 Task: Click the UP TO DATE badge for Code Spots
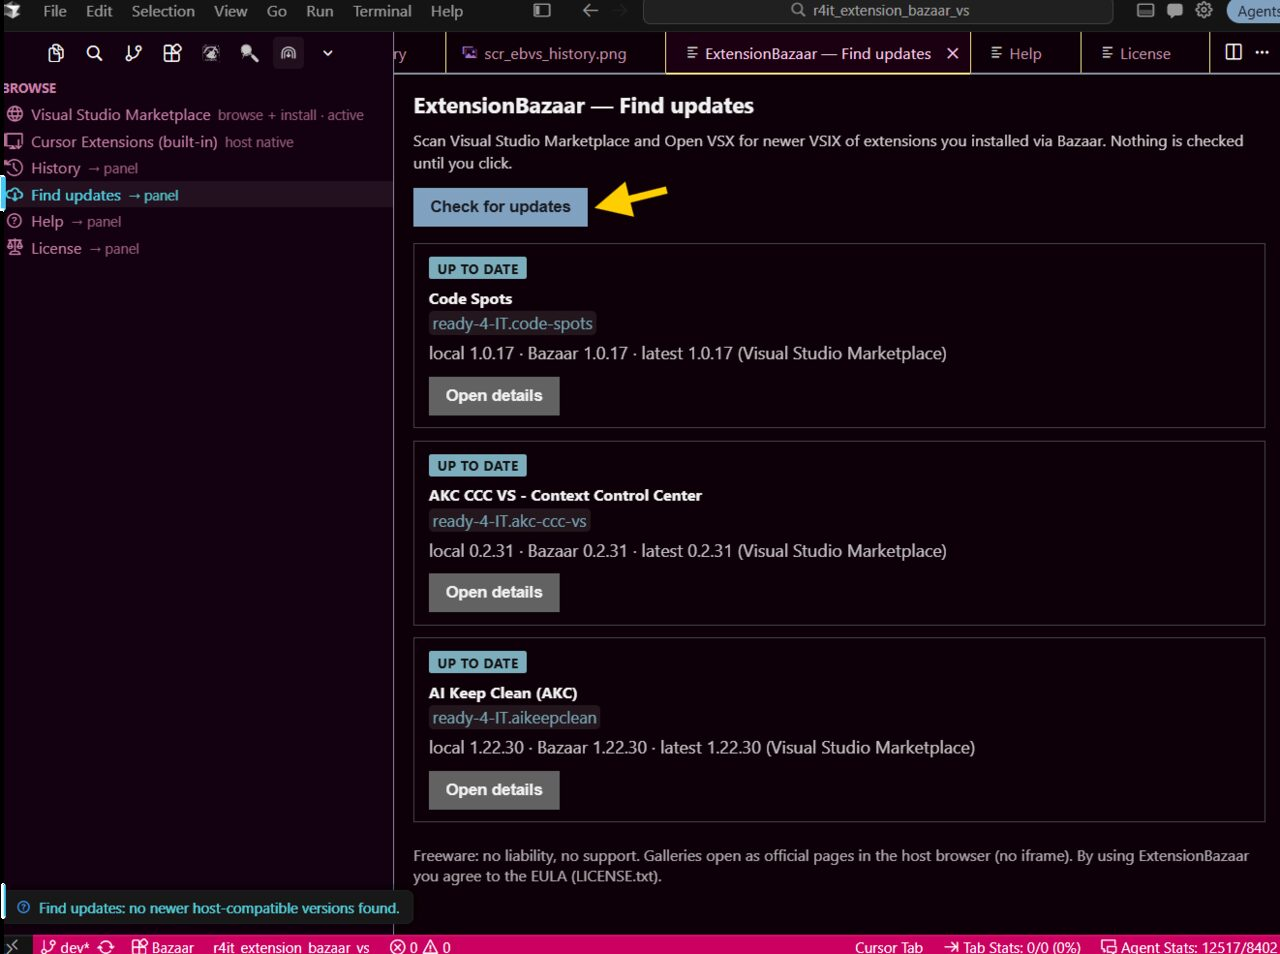[478, 269]
